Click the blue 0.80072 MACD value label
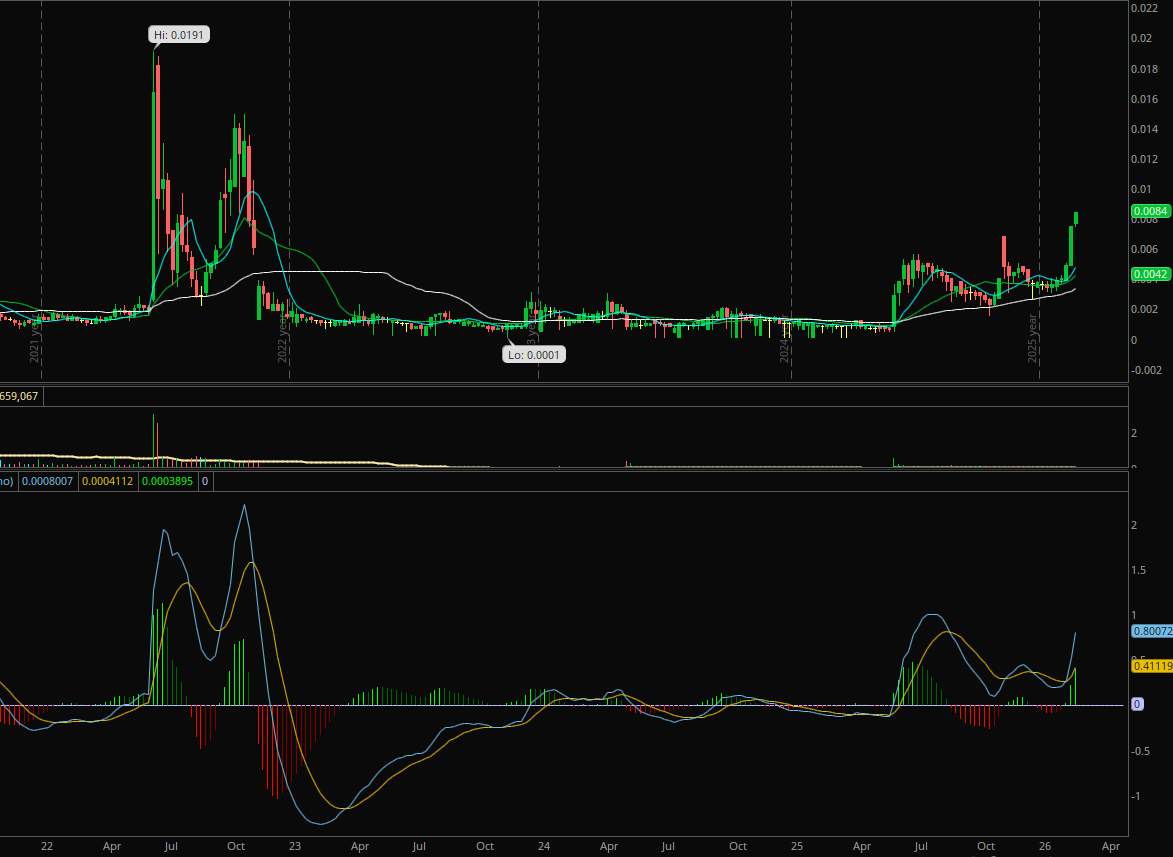The image size is (1173, 857). 1152,631
